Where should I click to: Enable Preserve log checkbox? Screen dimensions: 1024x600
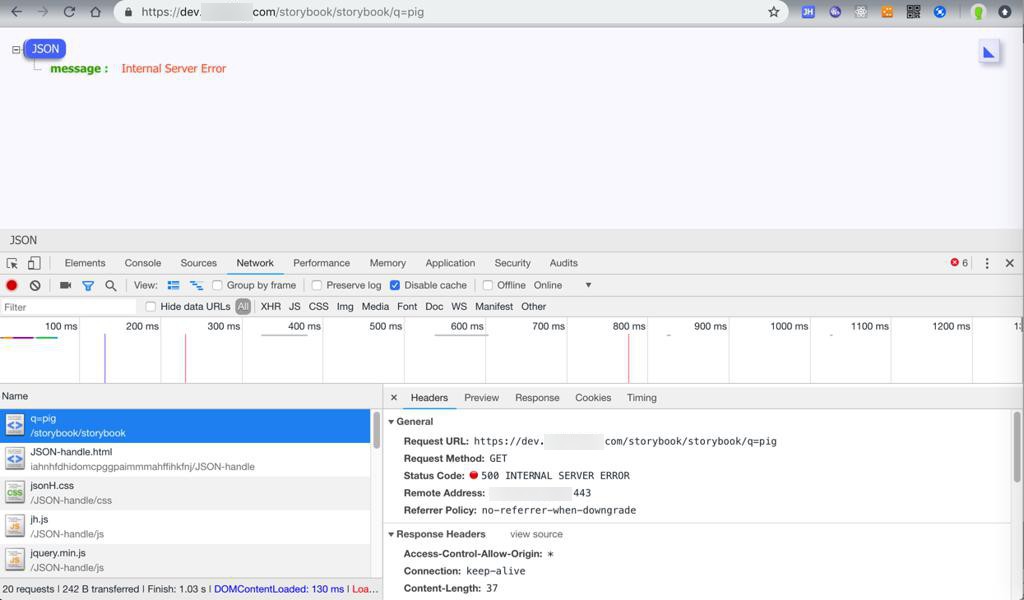coord(317,285)
